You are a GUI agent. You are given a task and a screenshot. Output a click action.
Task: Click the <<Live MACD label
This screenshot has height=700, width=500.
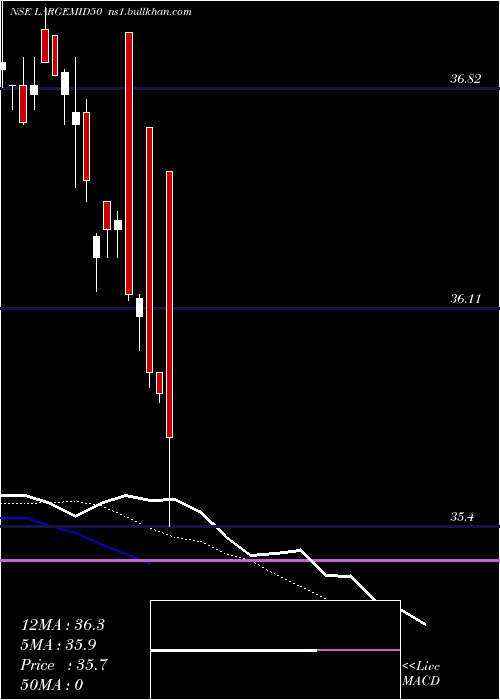421,673
